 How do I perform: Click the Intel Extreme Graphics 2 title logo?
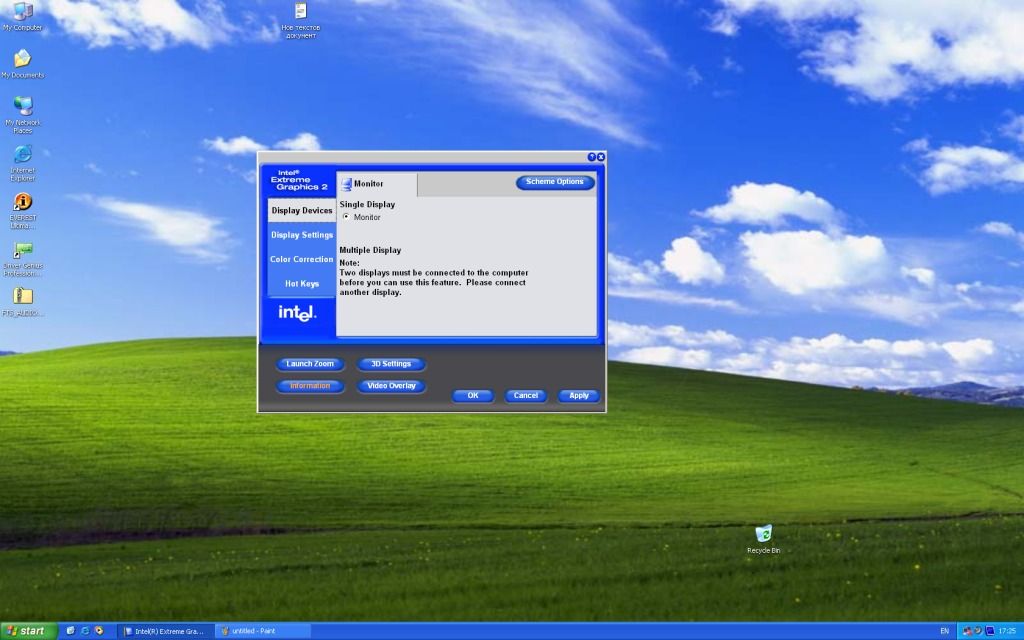[x=298, y=180]
